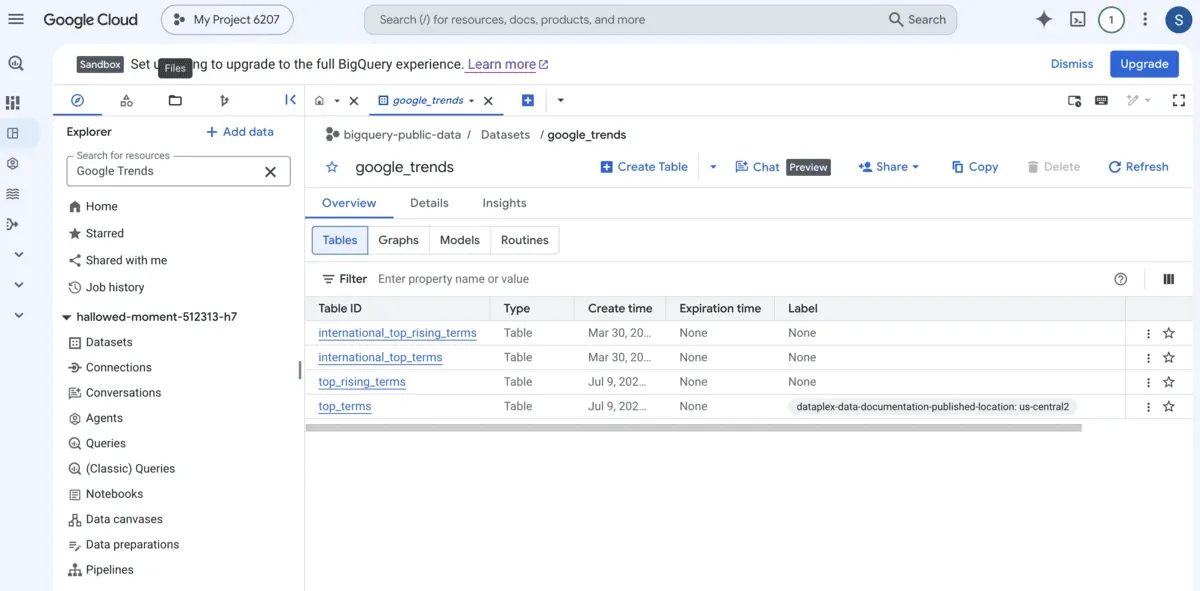Open the project selector My Project 6207

tap(227, 19)
